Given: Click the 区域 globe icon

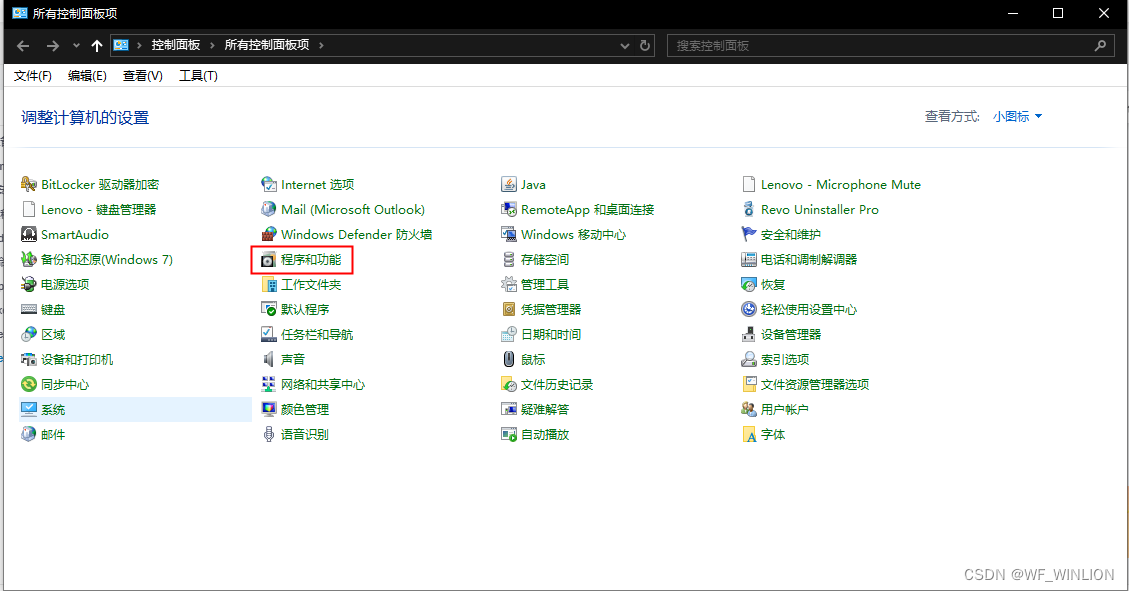Looking at the screenshot, I should [x=29, y=335].
